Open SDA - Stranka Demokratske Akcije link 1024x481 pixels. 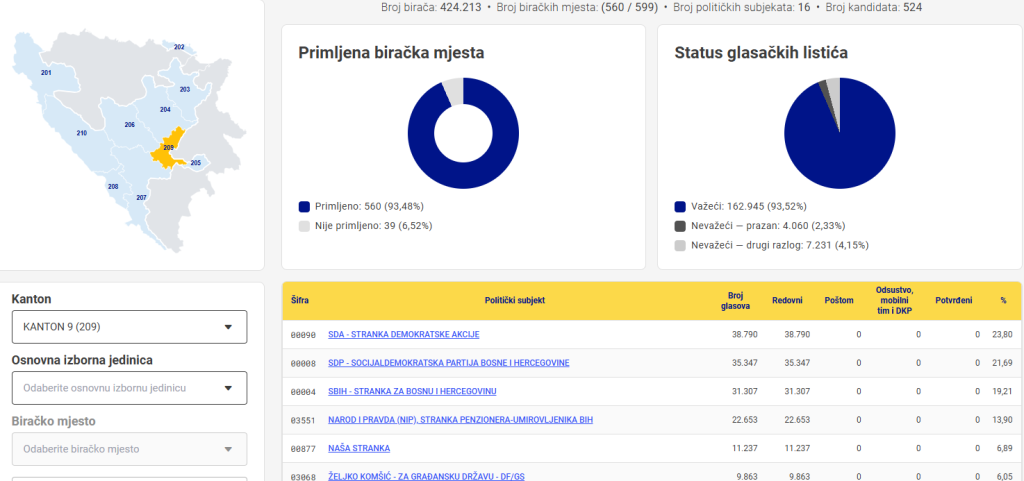pyautogui.click(x=403, y=334)
